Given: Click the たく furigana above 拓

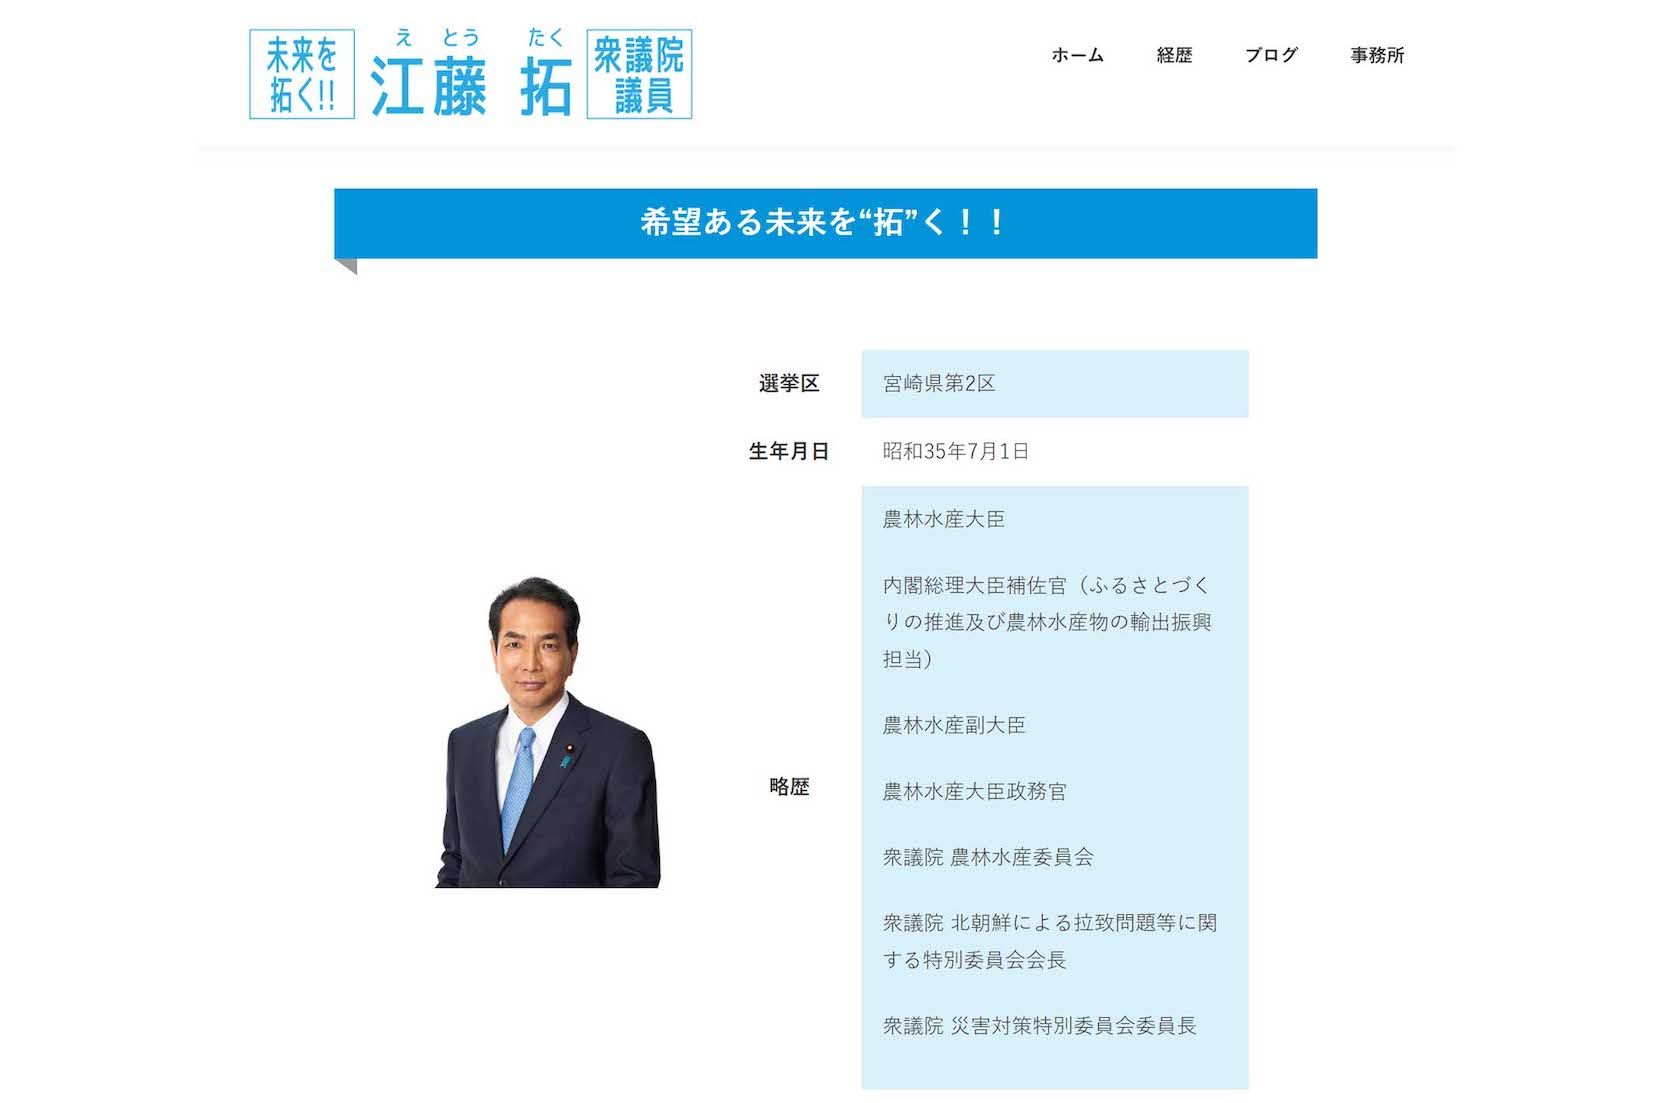Looking at the screenshot, I should 547,36.
